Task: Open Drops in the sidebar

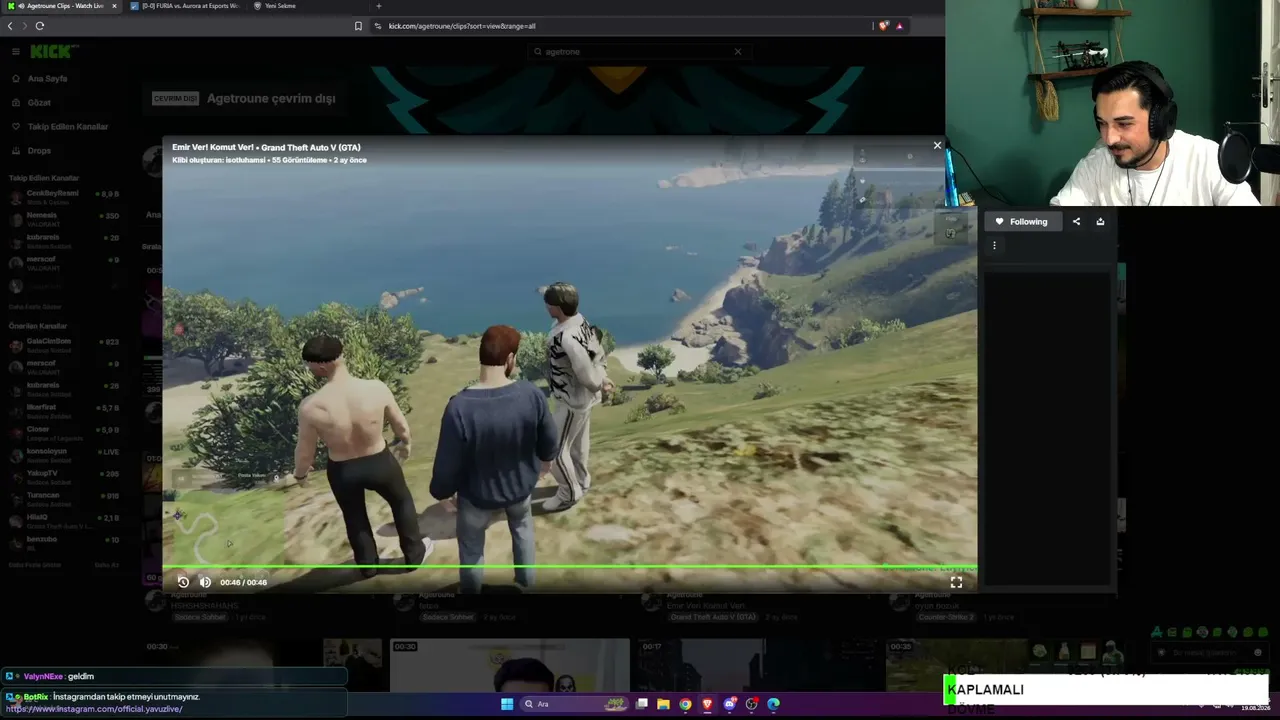Action: 32,151
